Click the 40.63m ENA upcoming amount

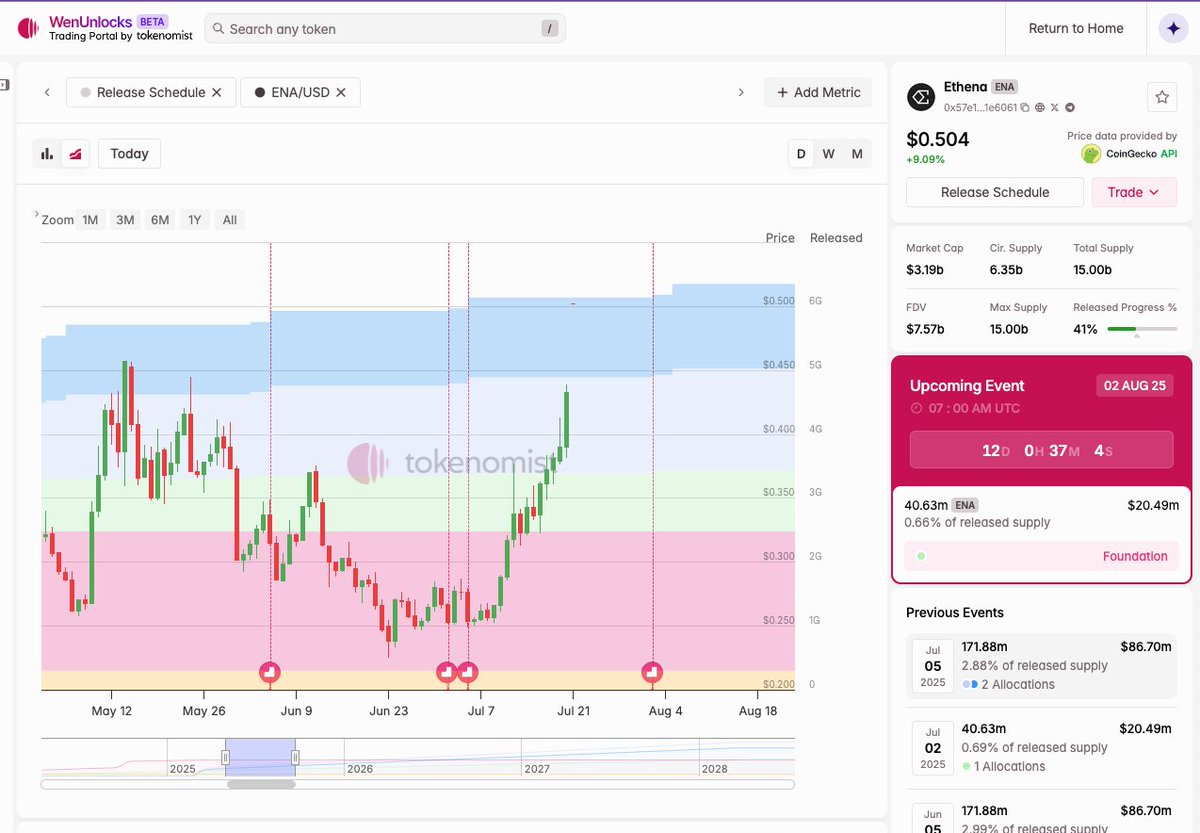click(941, 505)
